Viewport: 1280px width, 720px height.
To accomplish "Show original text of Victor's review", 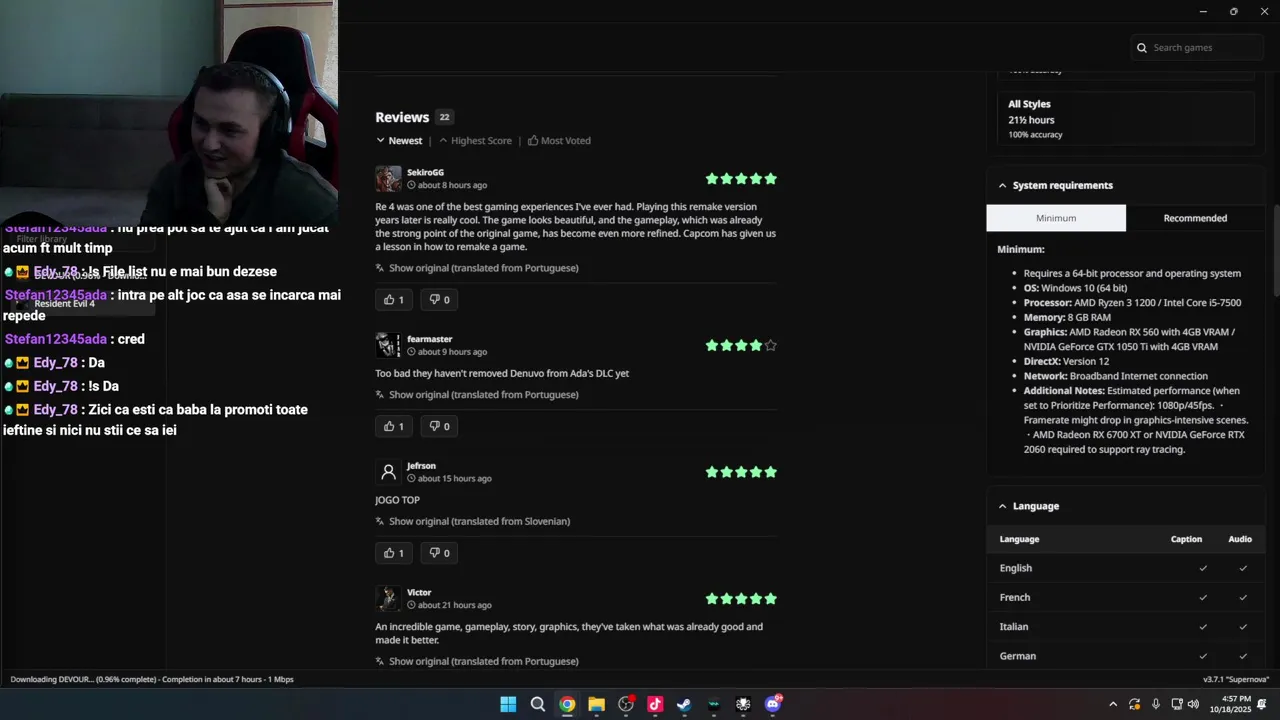I will [x=477, y=662].
